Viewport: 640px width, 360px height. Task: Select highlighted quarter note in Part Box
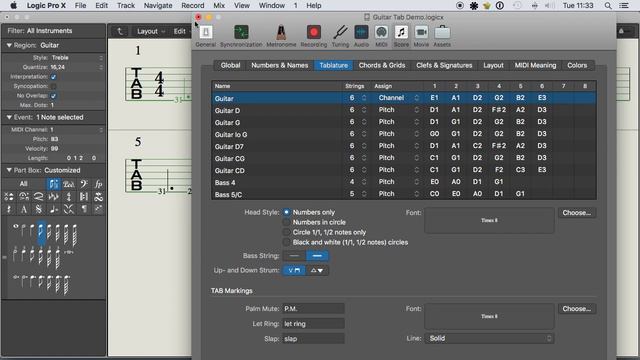click(x=41, y=233)
